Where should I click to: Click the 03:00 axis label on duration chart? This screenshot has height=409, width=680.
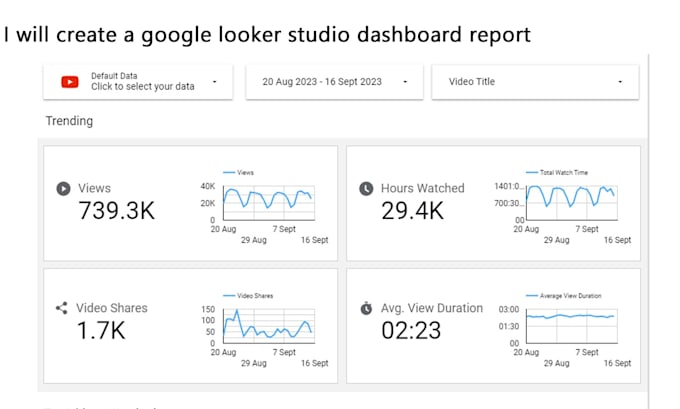[x=509, y=309]
